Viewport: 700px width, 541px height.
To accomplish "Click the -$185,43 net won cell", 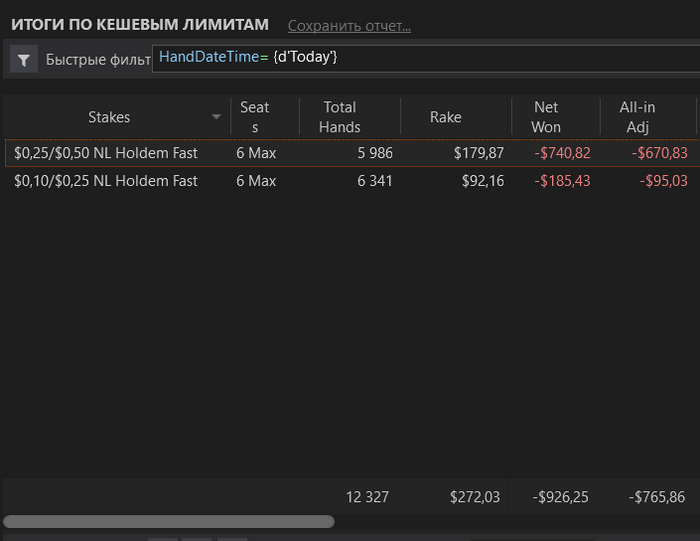I will (x=562, y=181).
